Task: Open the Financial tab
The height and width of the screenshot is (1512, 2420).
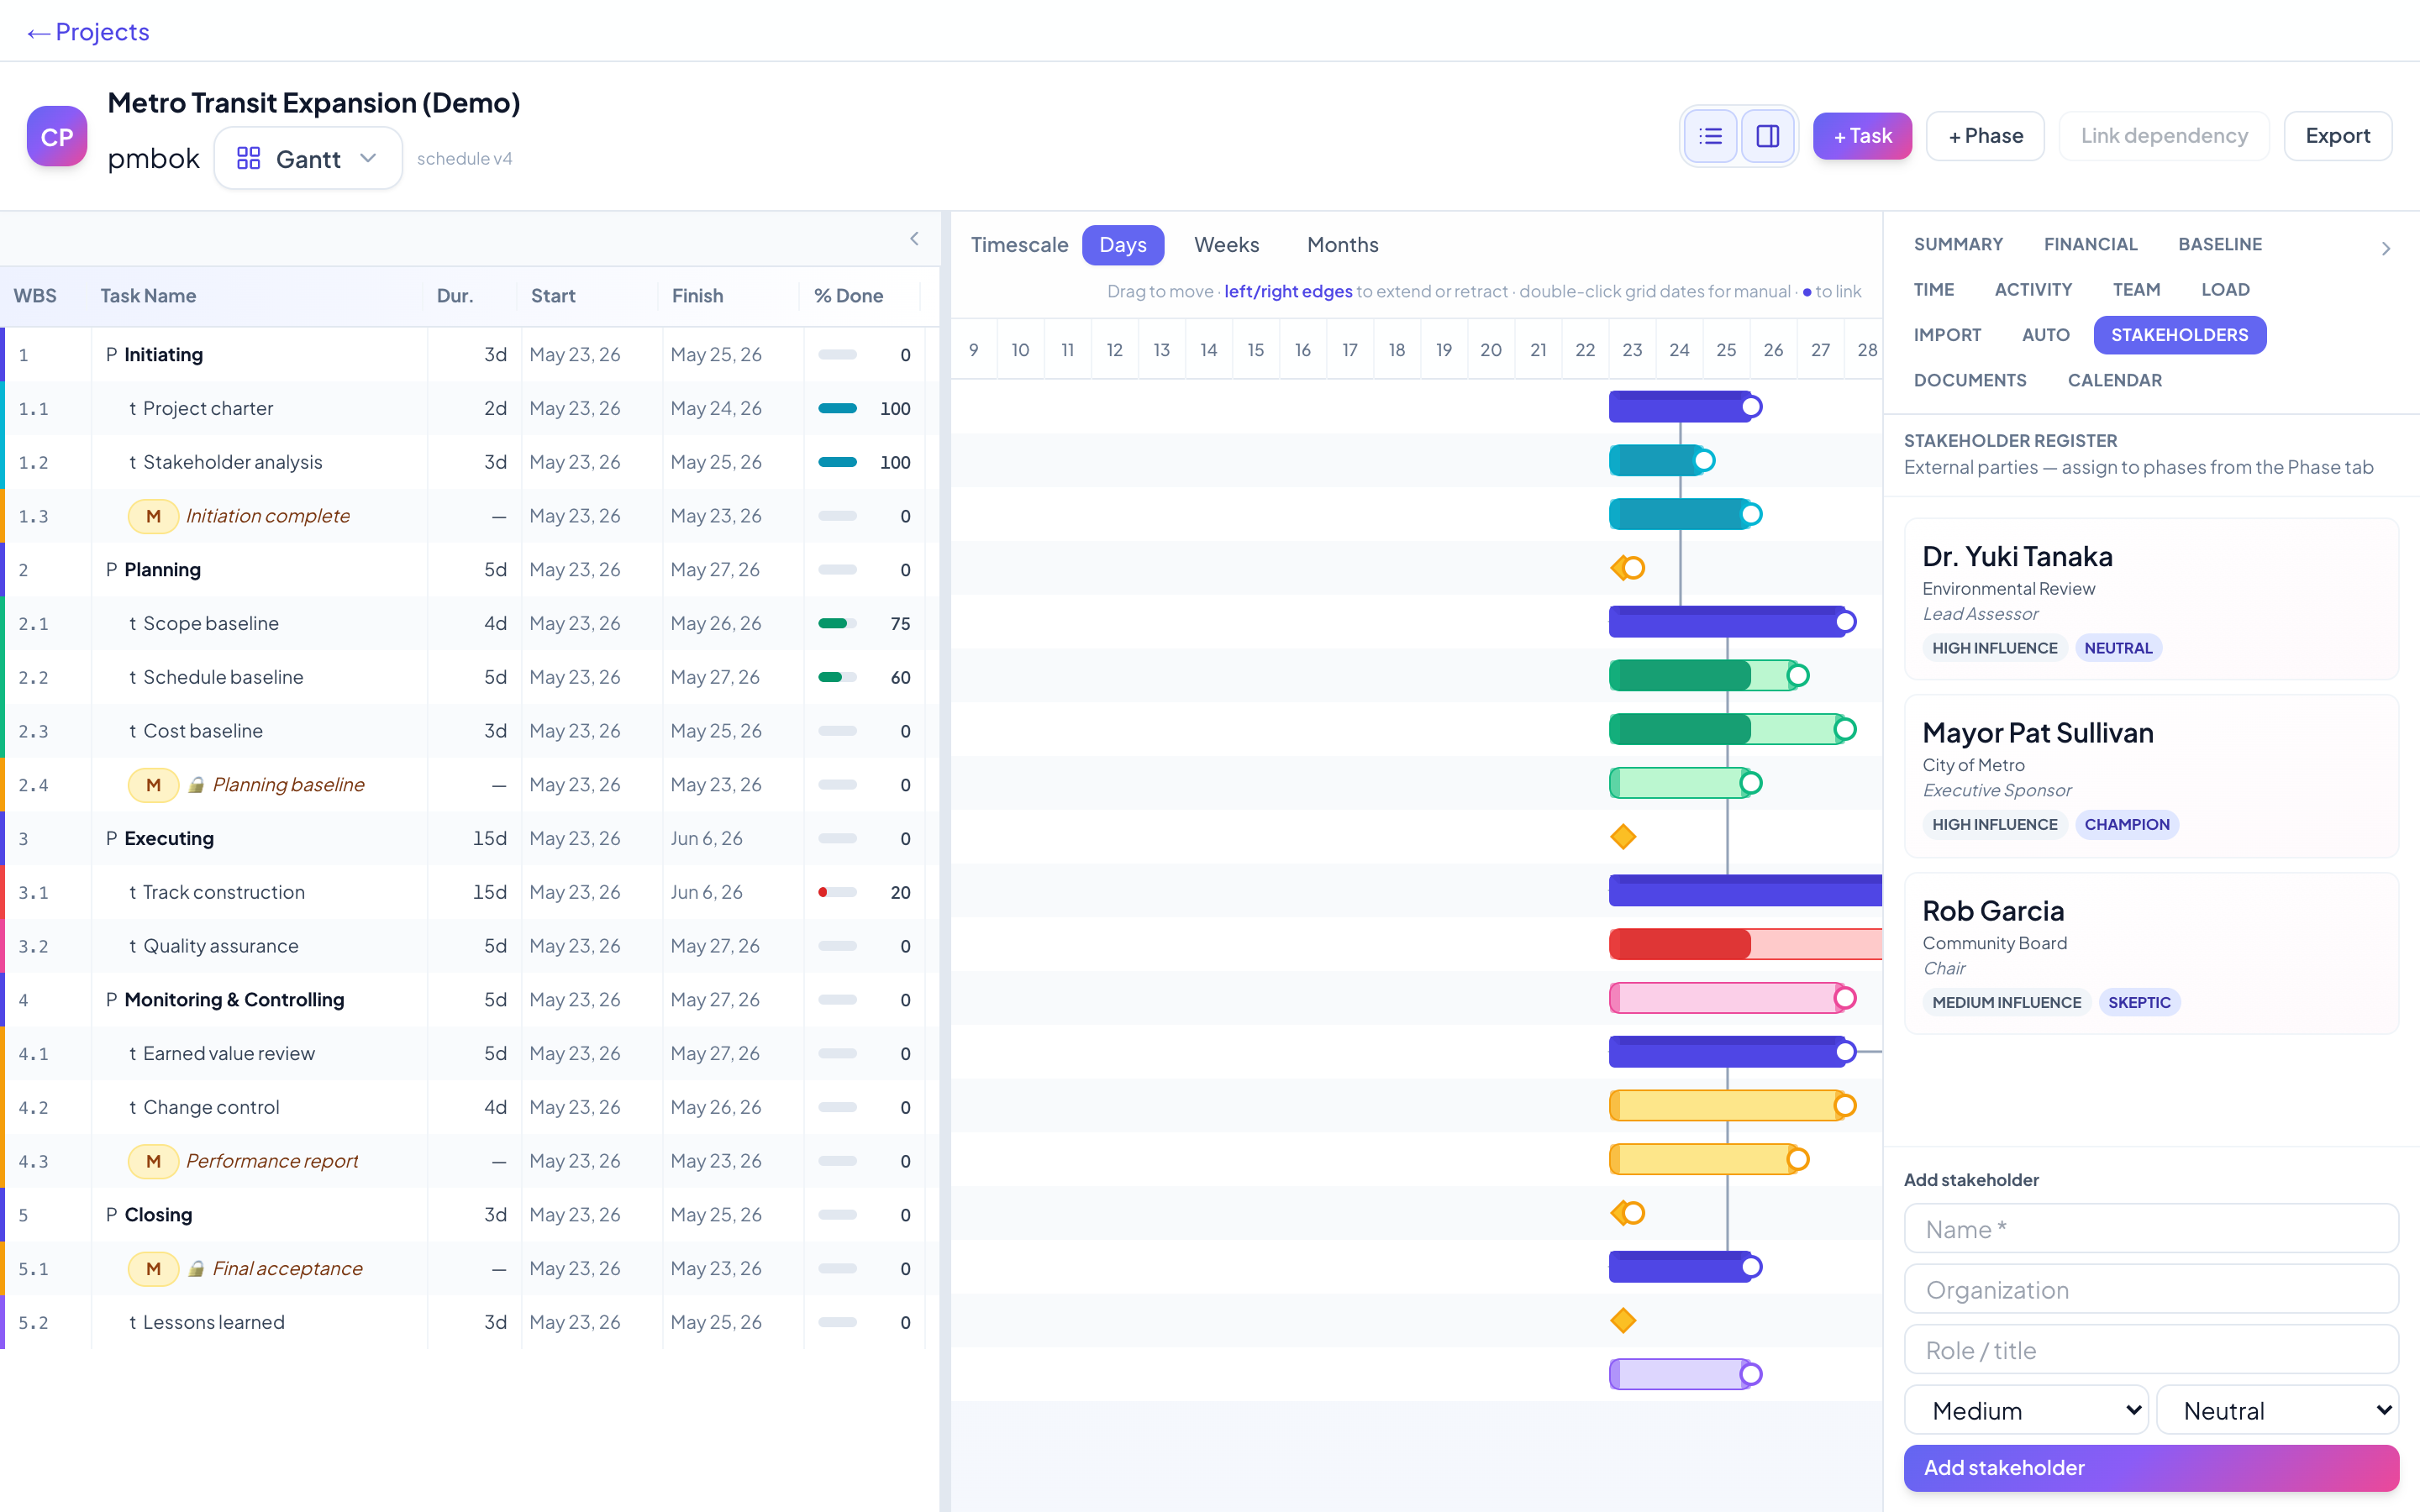Action: pos(2090,244)
